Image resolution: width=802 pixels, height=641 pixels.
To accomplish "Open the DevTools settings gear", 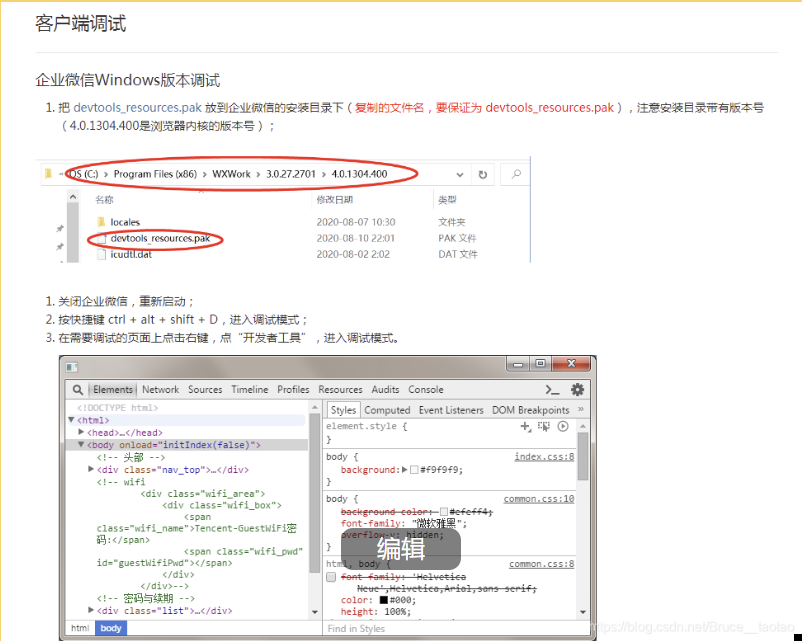I will [577, 390].
